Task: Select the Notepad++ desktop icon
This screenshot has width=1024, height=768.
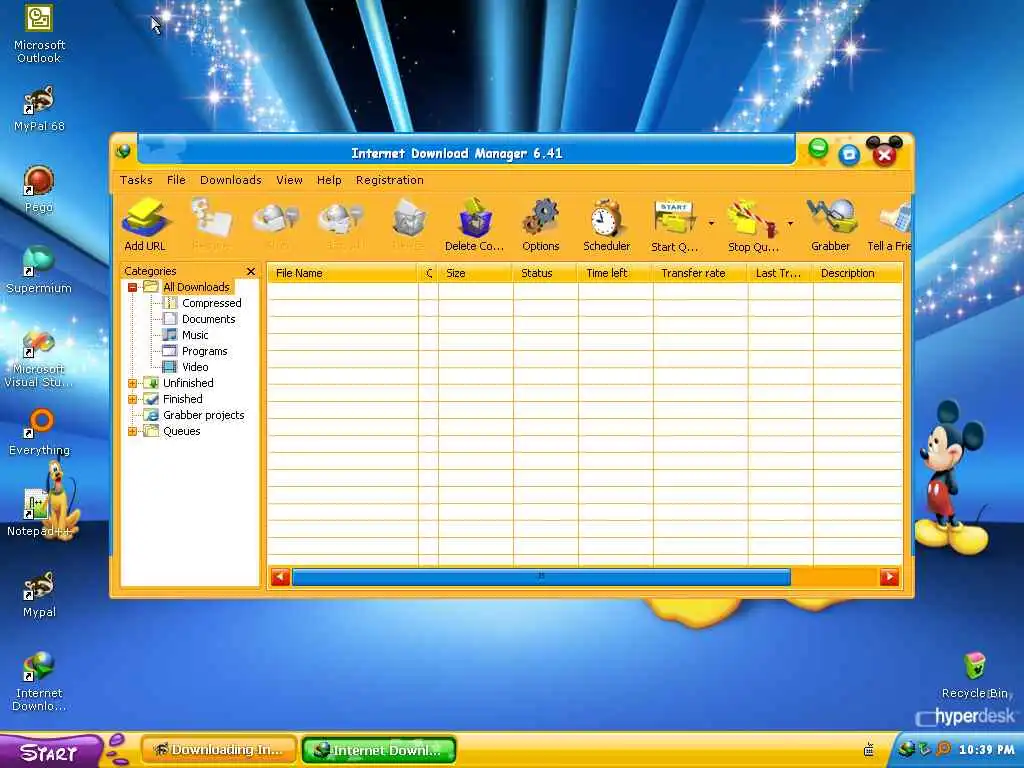Action: [x=39, y=513]
